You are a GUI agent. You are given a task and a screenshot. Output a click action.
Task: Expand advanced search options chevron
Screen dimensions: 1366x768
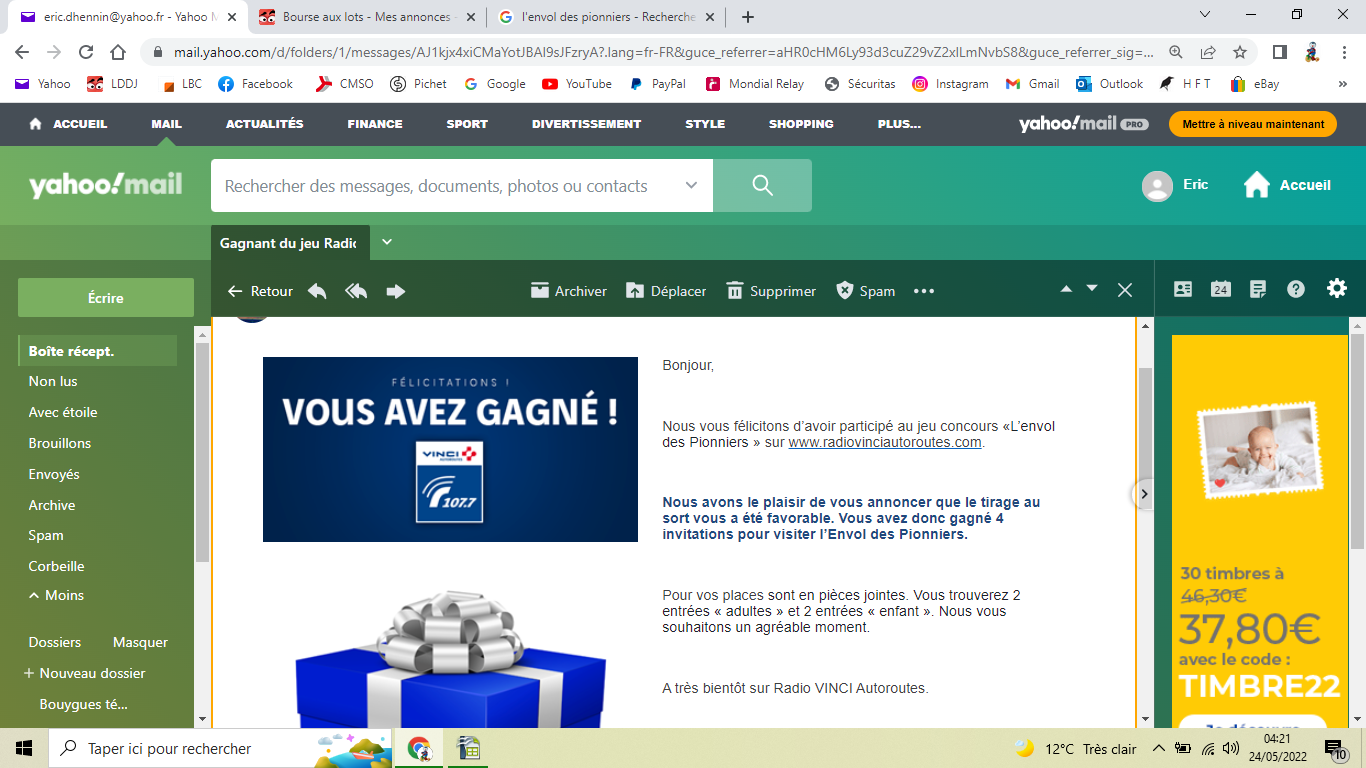click(x=691, y=186)
